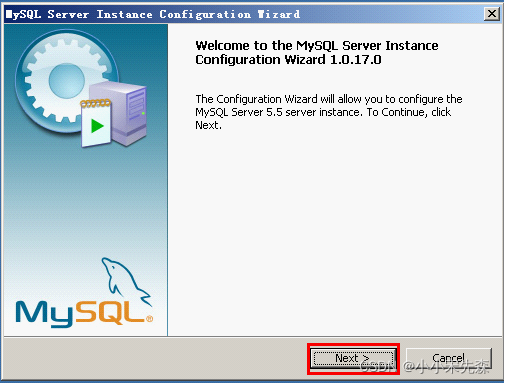Click the window title 'MySQL Server Instance Configuration Wizard'
Viewport: 505px width, 384px height.
153,14
